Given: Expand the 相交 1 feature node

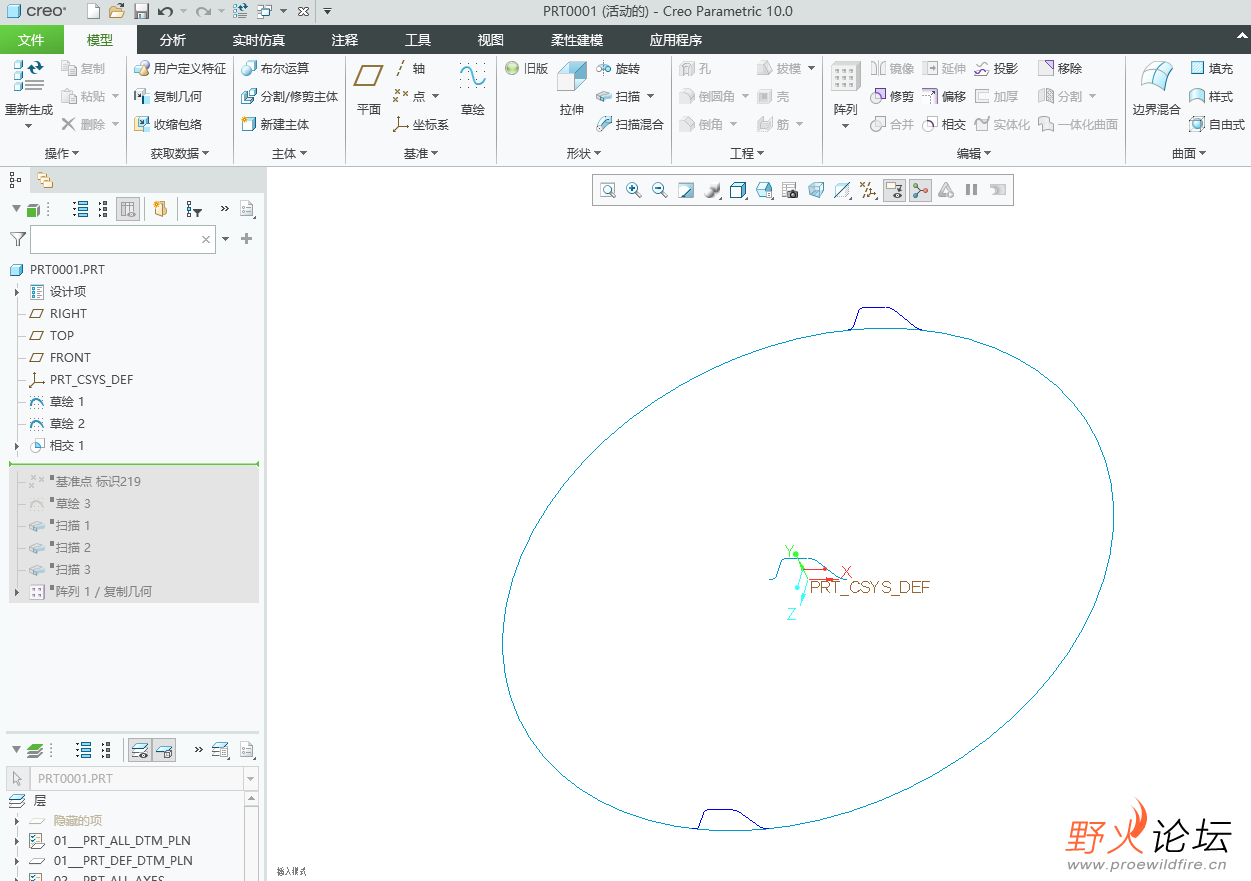Looking at the screenshot, I should pyautogui.click(x=17, y=446).
